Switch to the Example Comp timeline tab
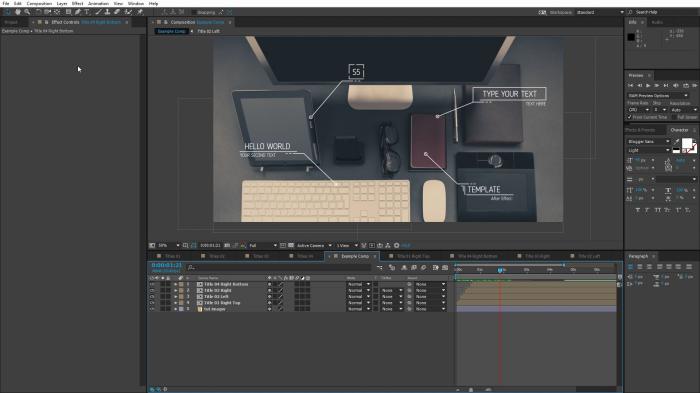Image resolution: width=700 pixels, height=393 pixels. coord(355,256)
